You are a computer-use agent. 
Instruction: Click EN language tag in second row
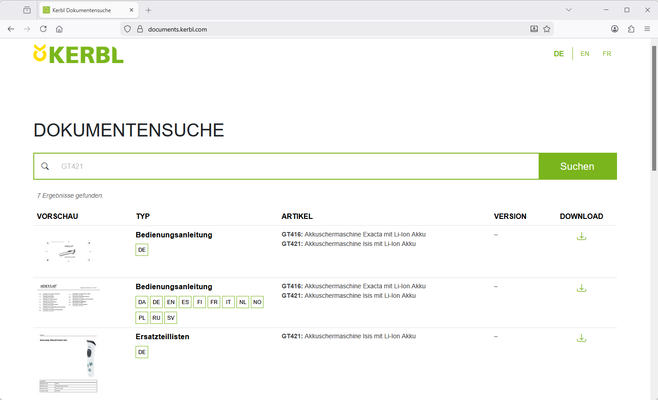click(x=171, y=302)
